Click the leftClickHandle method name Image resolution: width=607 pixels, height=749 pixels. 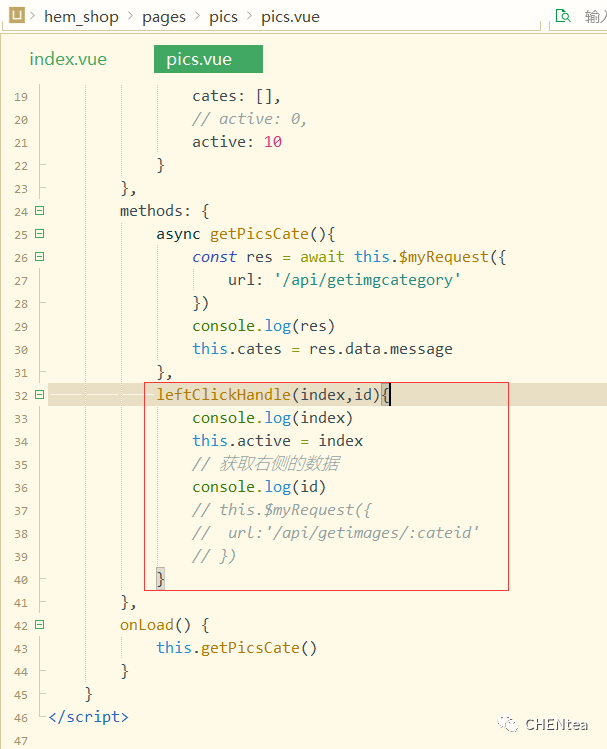pyautogui.click(x=224, y=395)
